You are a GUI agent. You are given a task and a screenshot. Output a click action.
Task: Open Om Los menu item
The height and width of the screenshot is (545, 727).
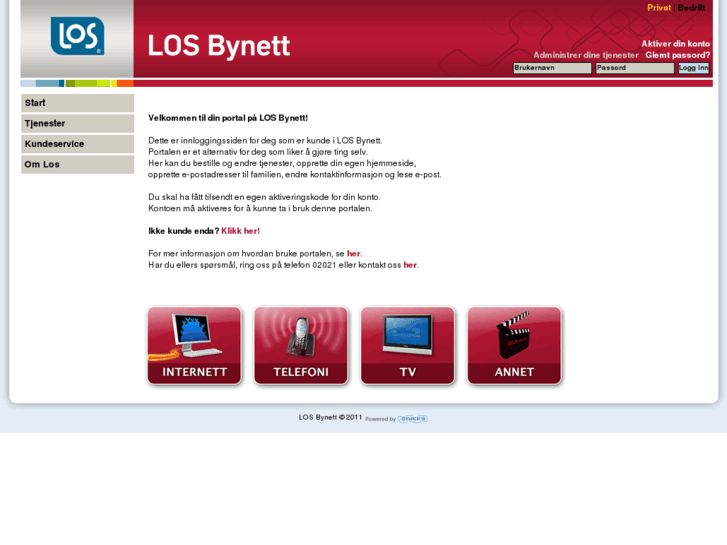(x=77, y=164)
